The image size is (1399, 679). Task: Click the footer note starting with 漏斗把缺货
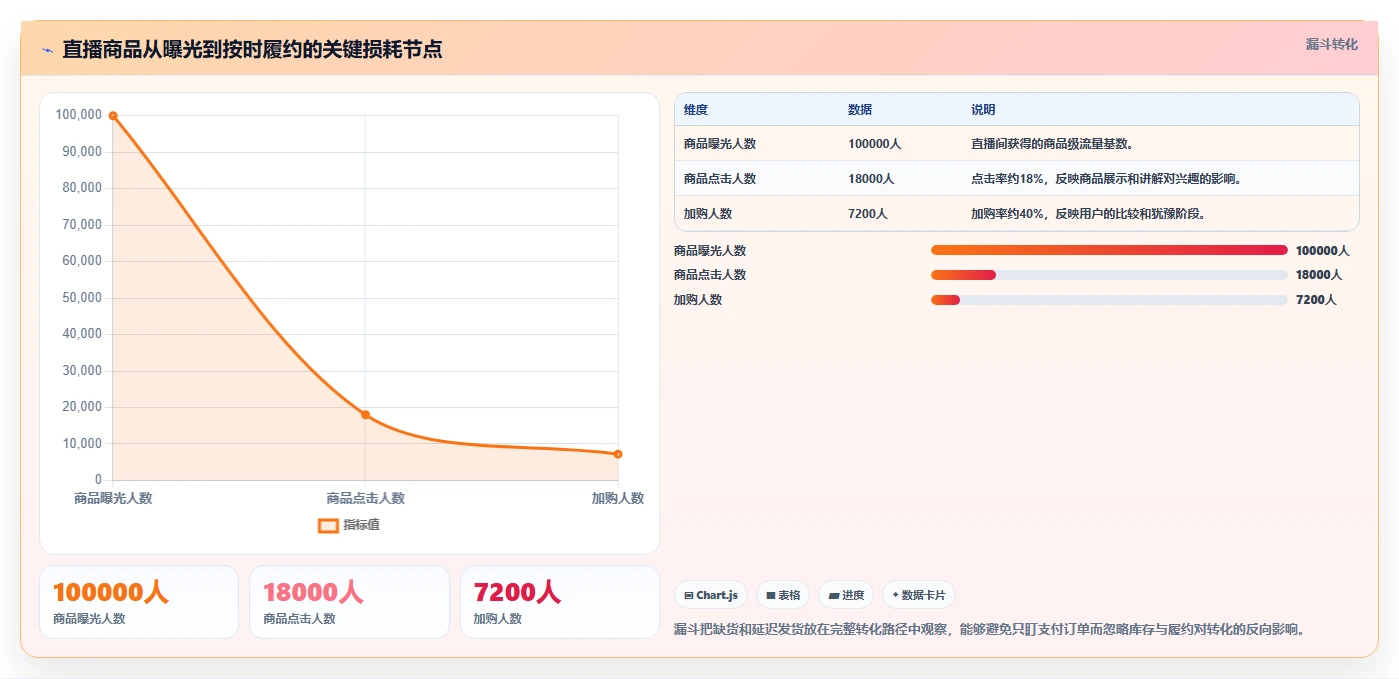(991, 629)
